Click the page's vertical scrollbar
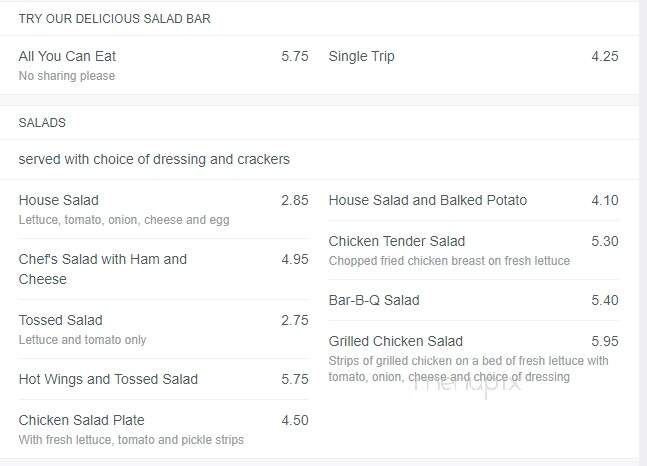Viewport: 647px width, 466px height. 643,233
